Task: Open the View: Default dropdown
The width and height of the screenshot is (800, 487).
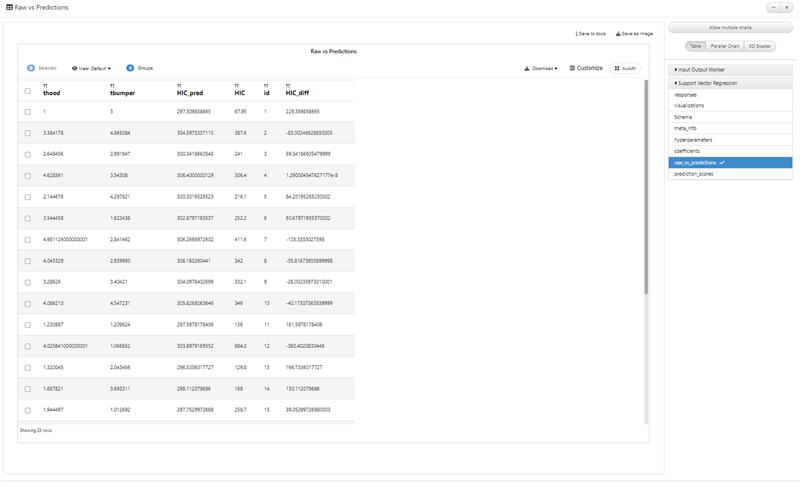Action: (x=91, y=68)
